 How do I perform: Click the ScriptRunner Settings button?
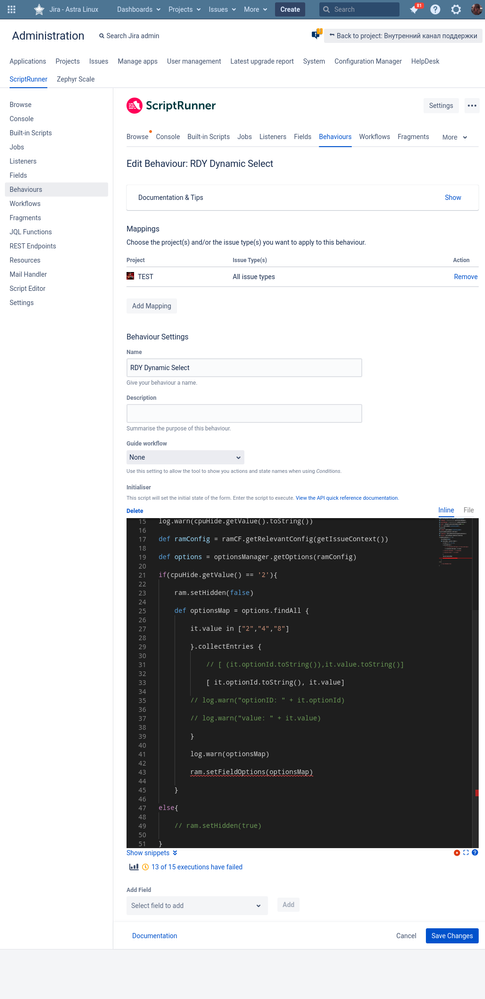point(441,106)
